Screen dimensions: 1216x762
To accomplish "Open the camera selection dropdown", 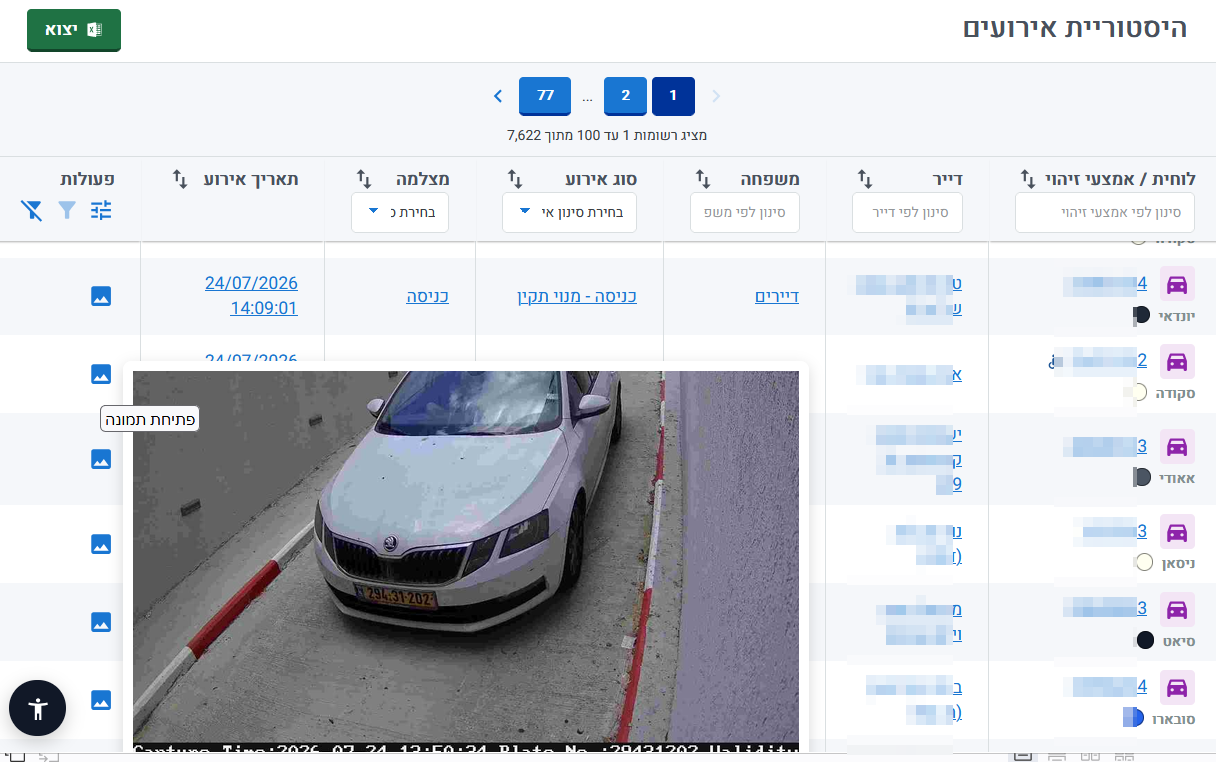I will [400, 213].
